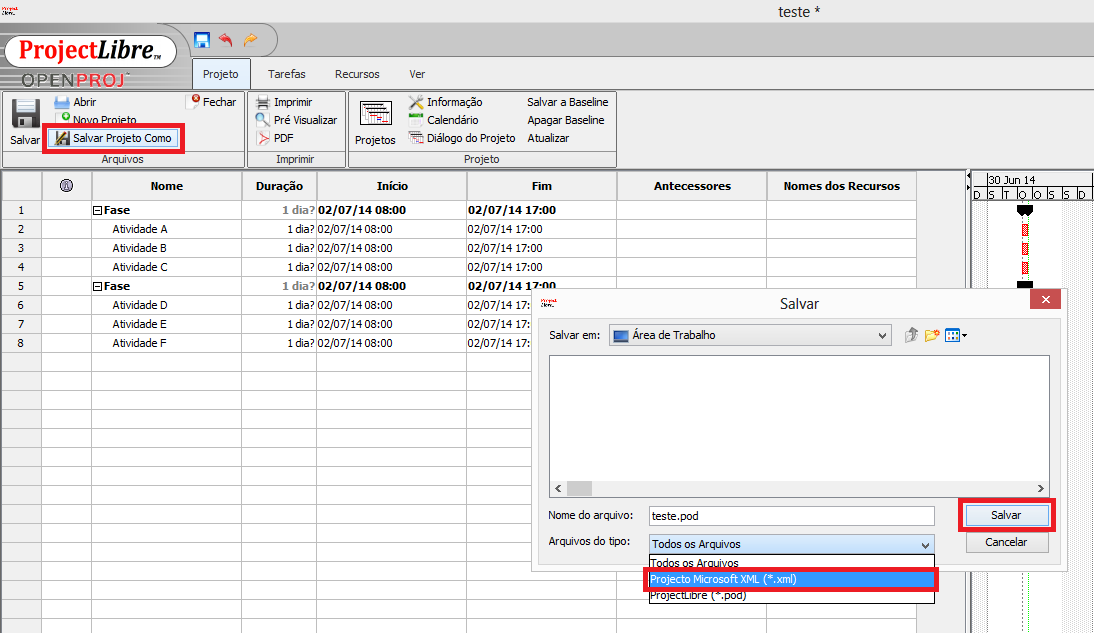Screen dimensions: 1094x633
Task: Click the first Fase summary Gantt bar
Action: 1024,209
